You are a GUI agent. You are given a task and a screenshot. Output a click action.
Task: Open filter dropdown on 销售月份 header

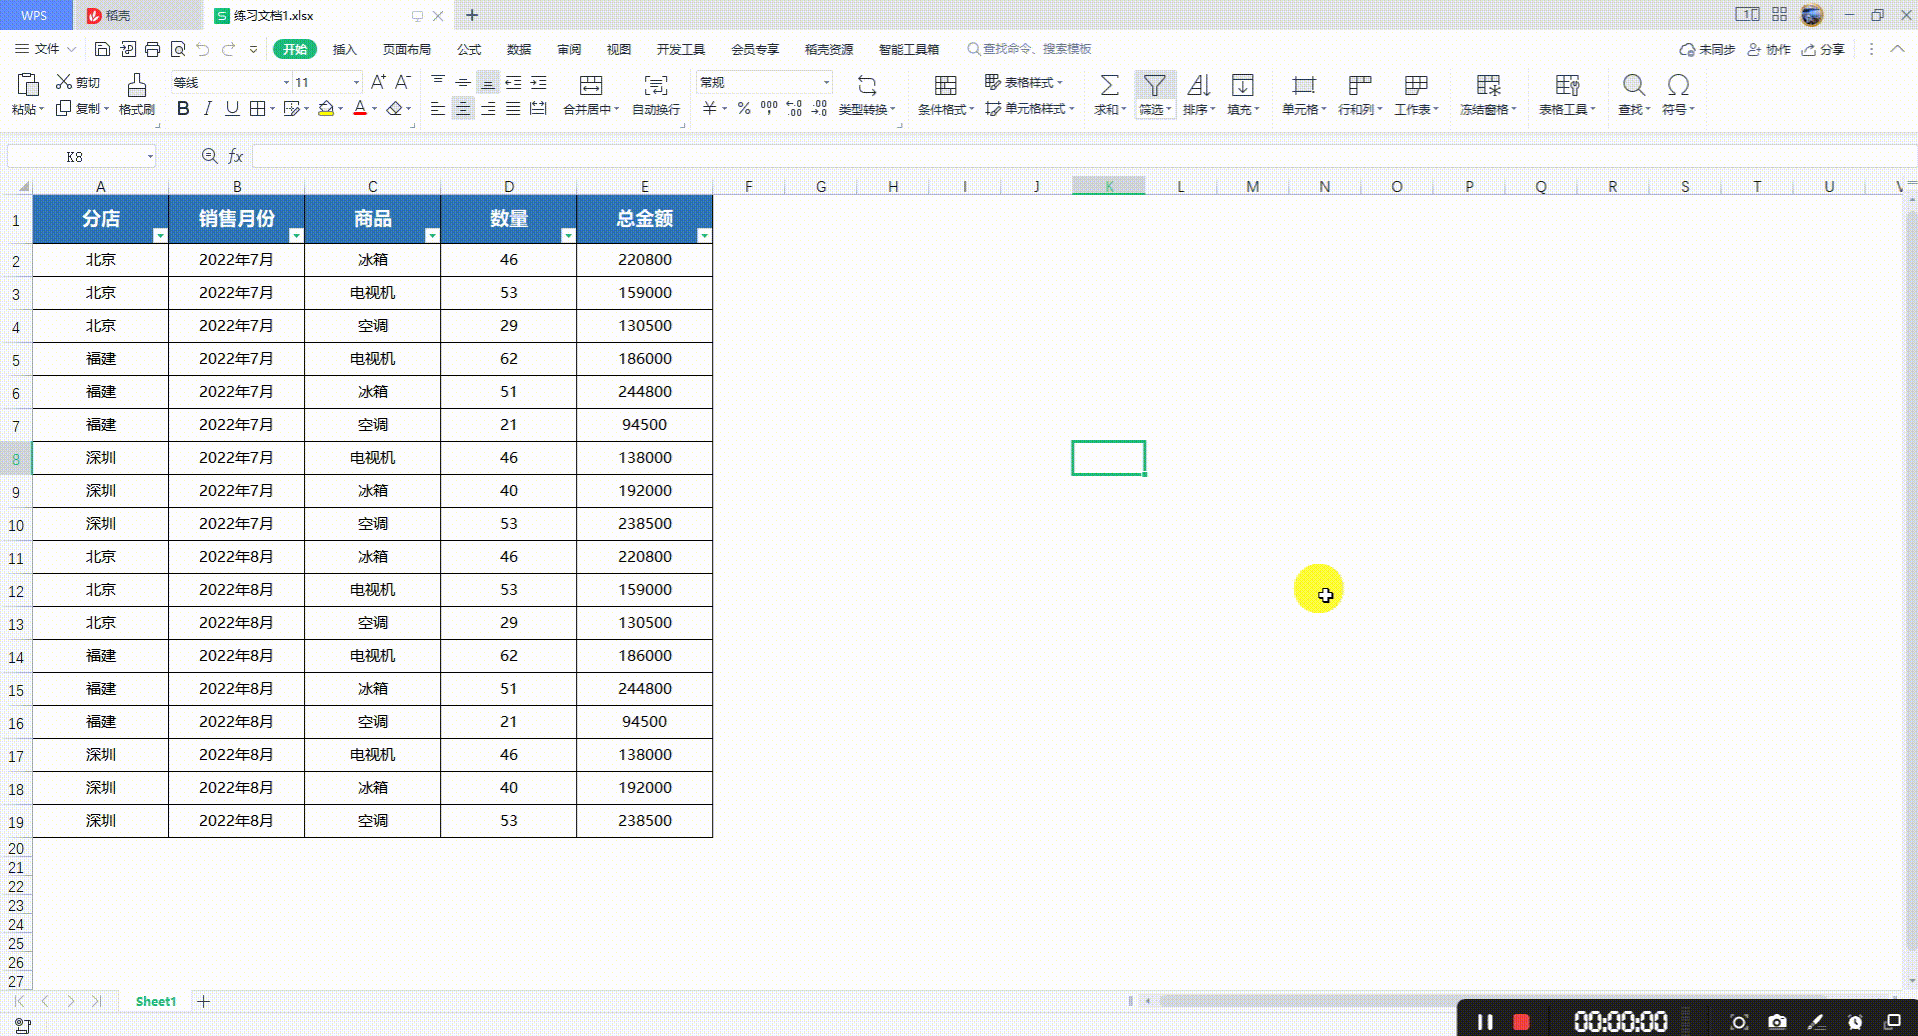(296, 235)
